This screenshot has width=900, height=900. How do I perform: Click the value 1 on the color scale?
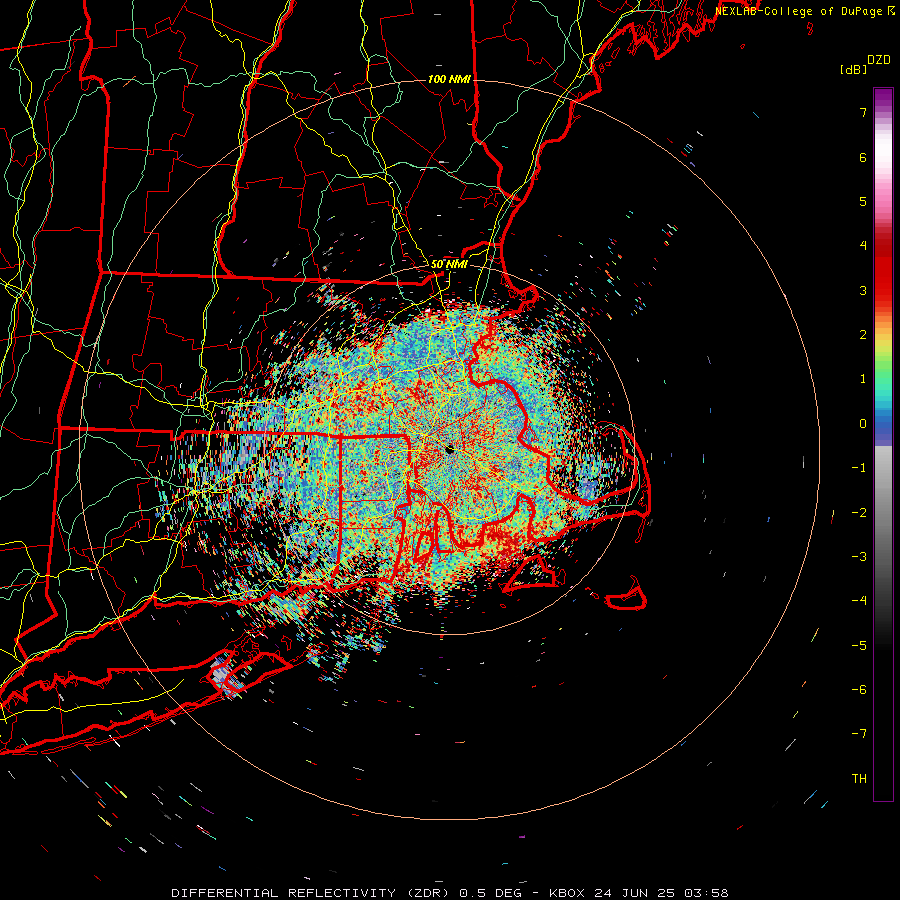[863, 379]
